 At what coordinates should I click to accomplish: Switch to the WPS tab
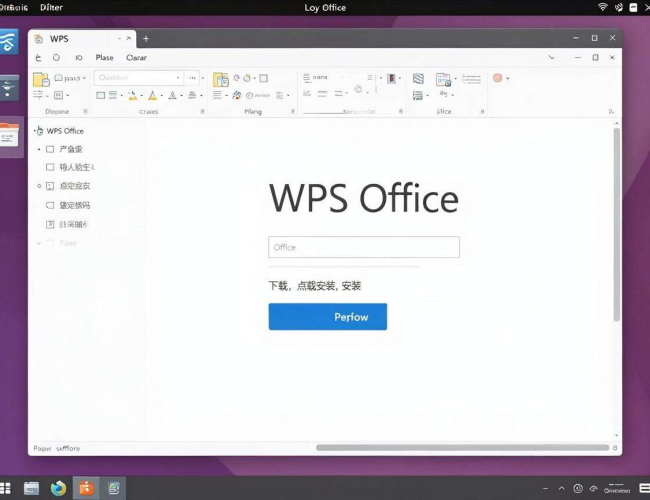point(82,39)
